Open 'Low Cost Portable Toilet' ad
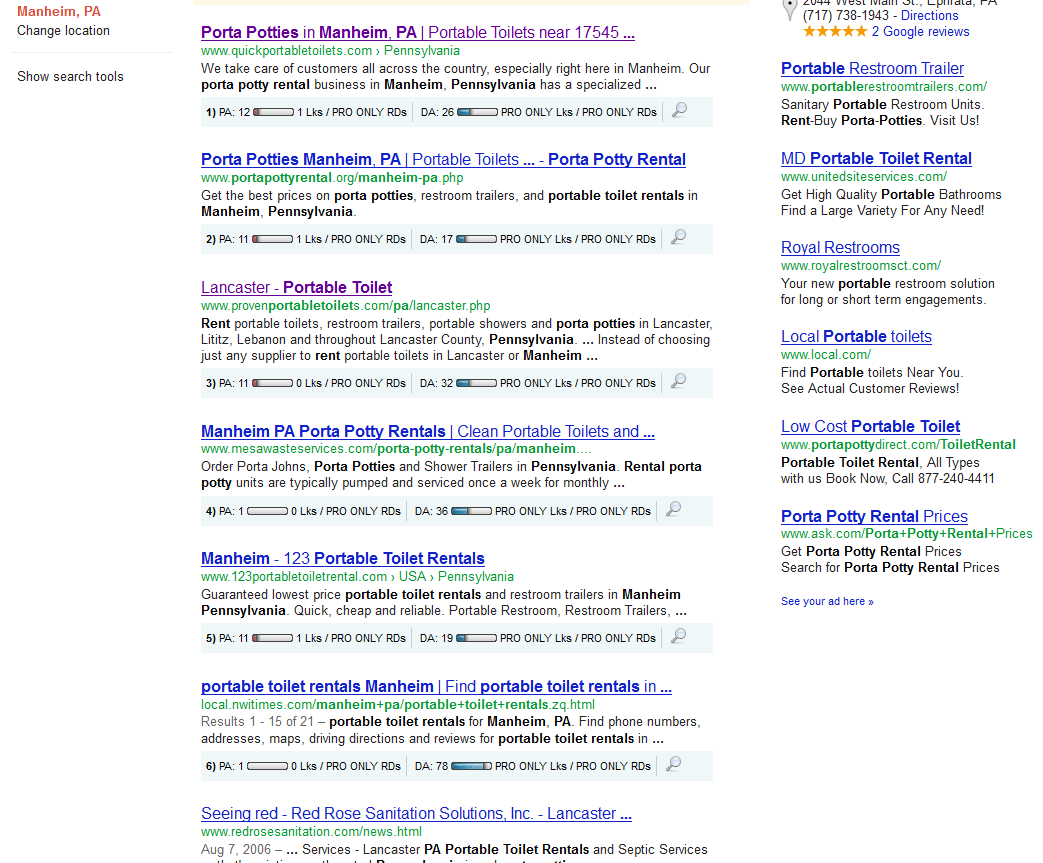Viewport: 1043px width, 863px height. click(x=870, y=427)
